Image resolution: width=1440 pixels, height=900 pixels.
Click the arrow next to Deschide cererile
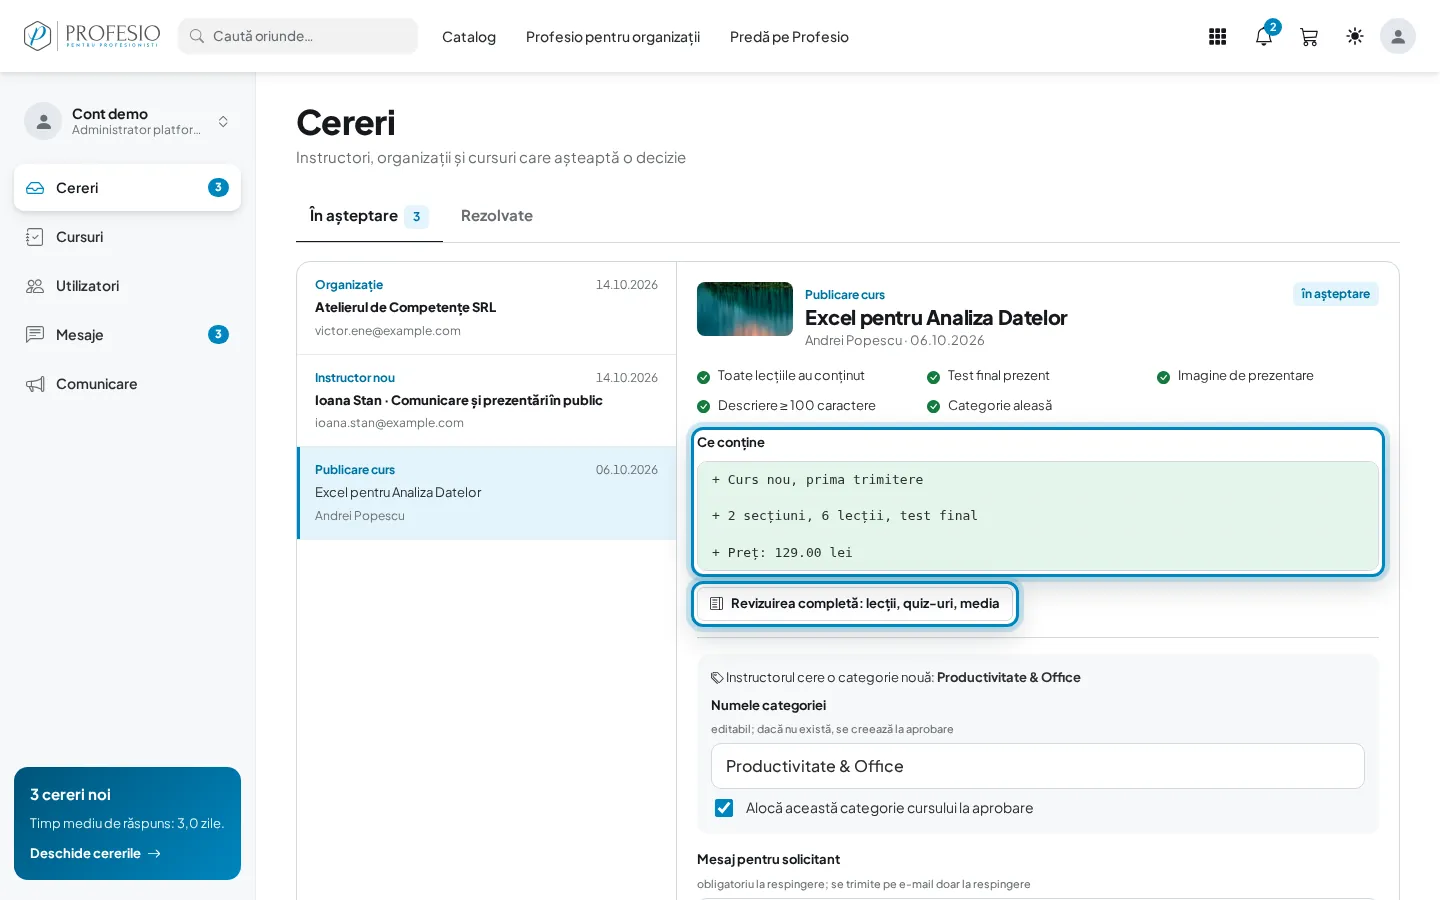point(154,854)
